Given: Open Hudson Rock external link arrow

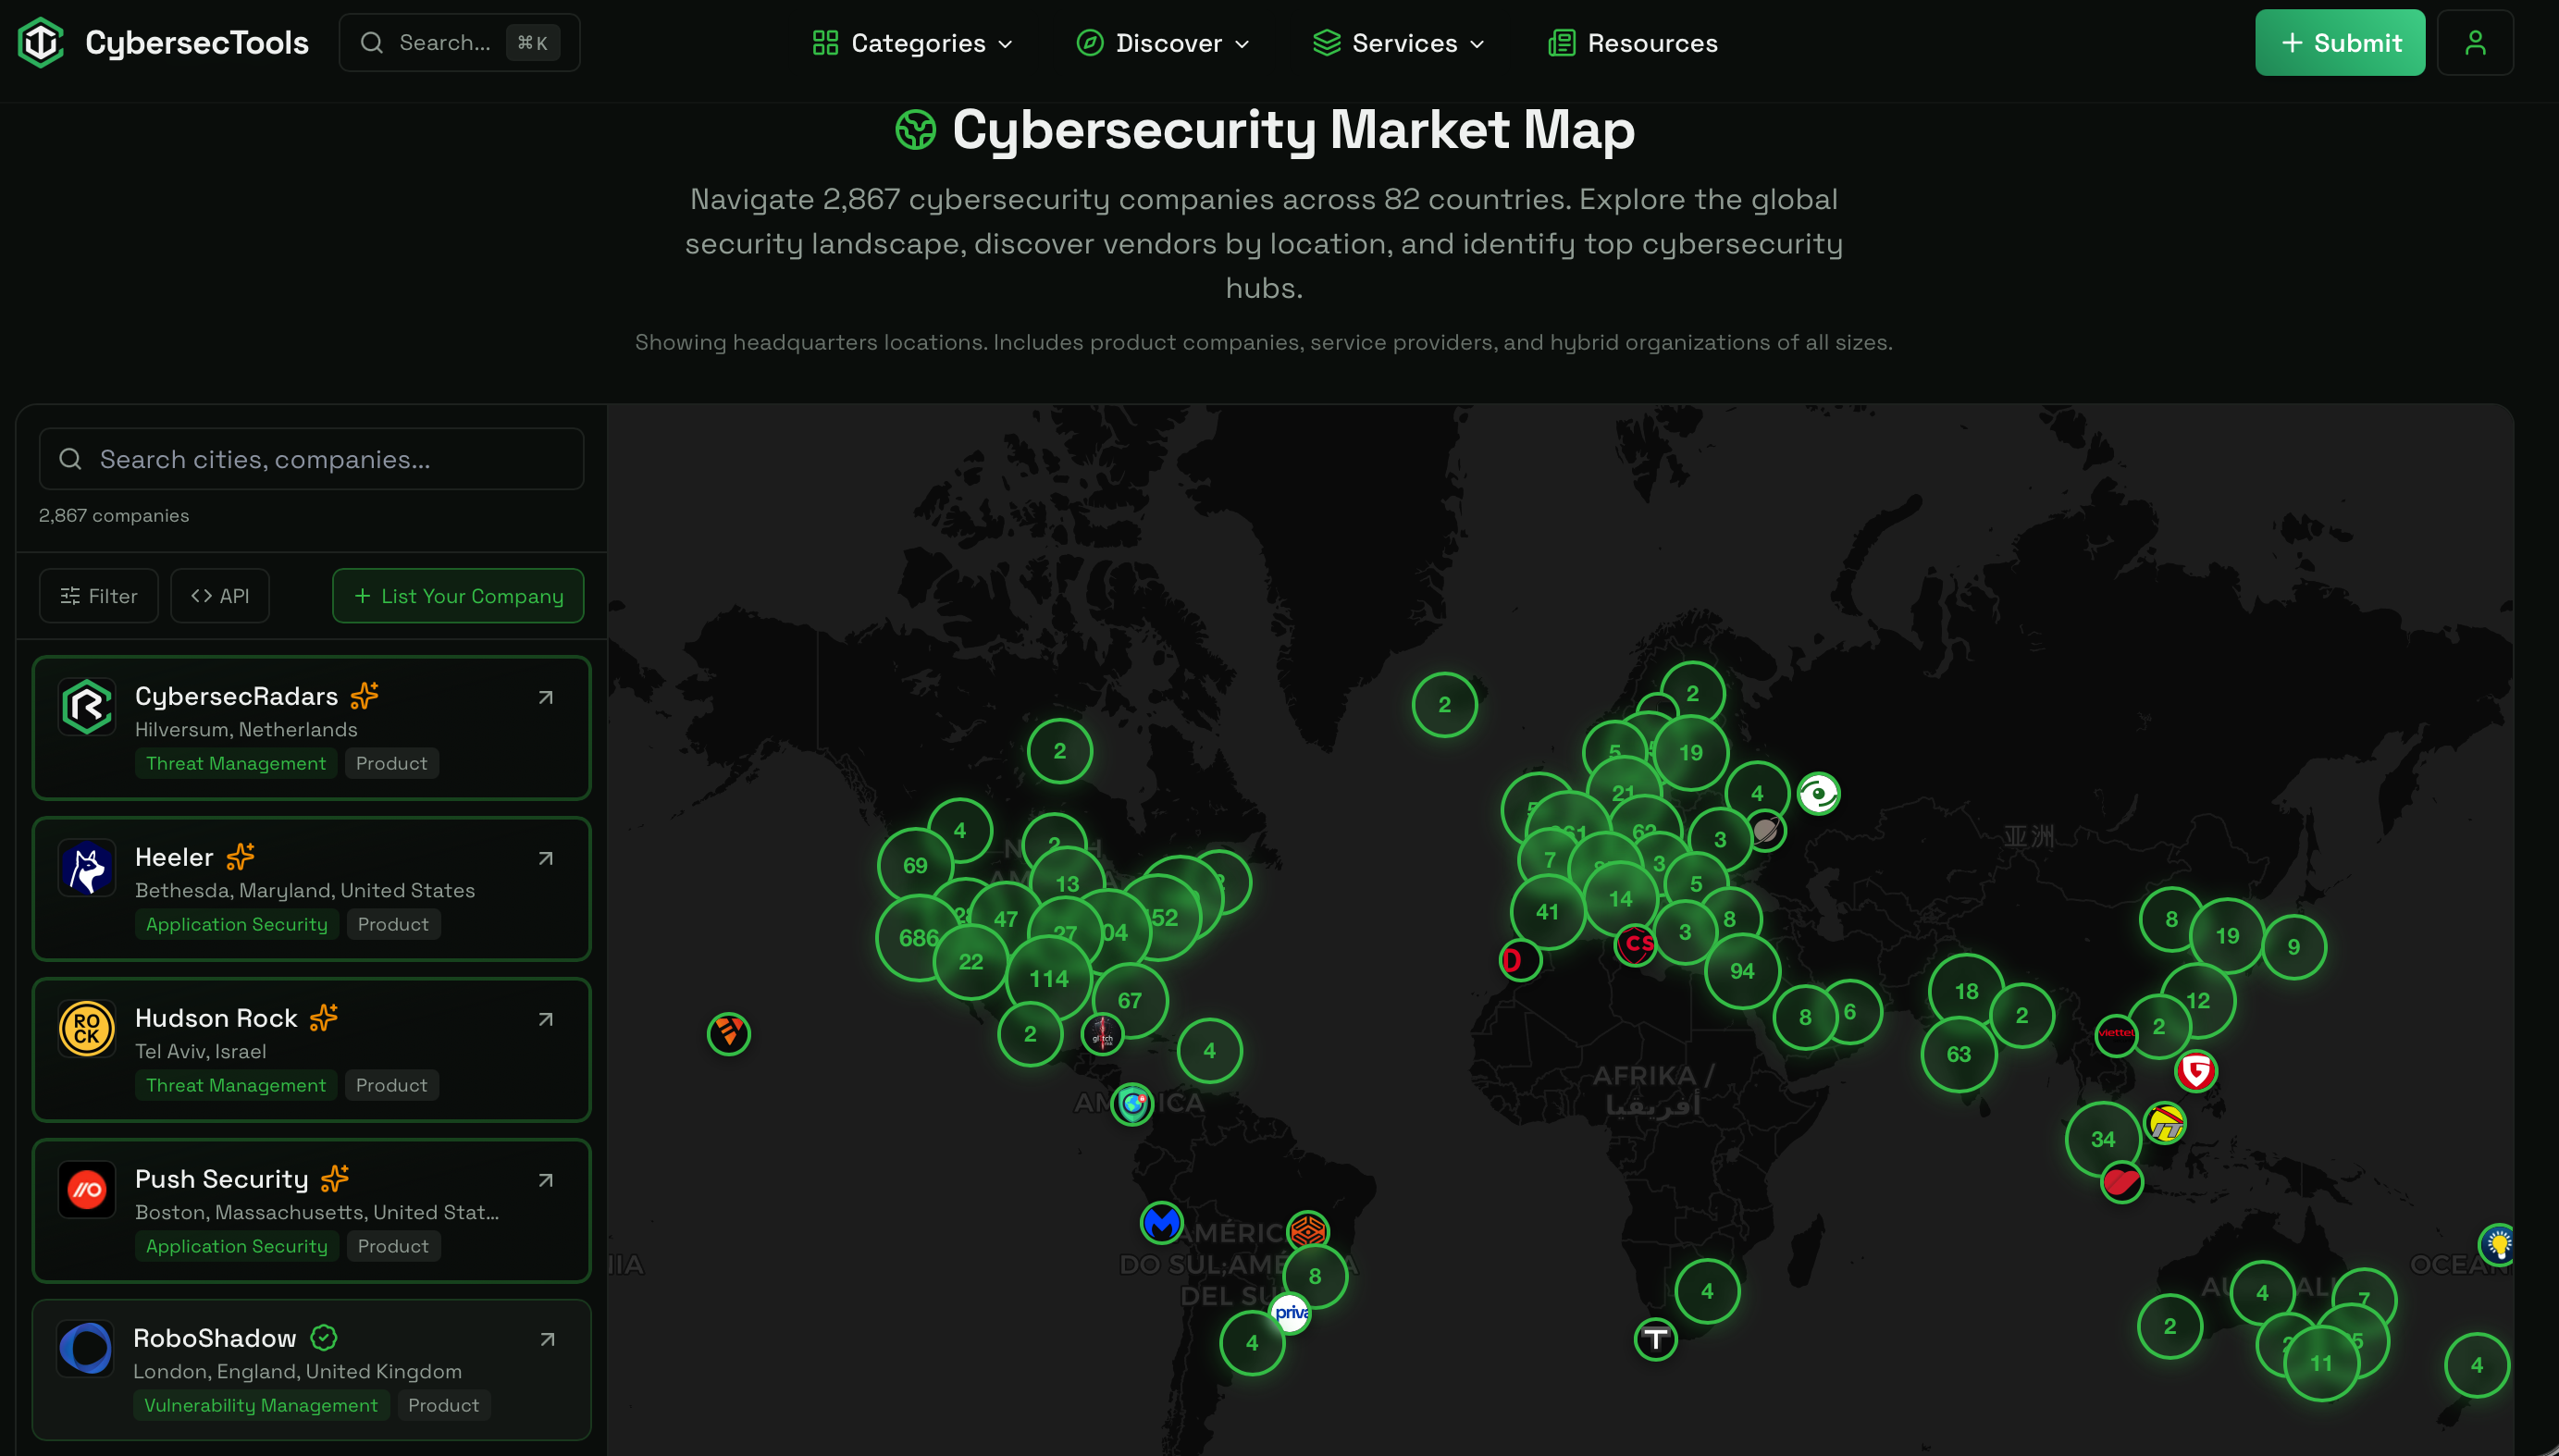Looking at the screenshot, I should [x=546, y=1019].
